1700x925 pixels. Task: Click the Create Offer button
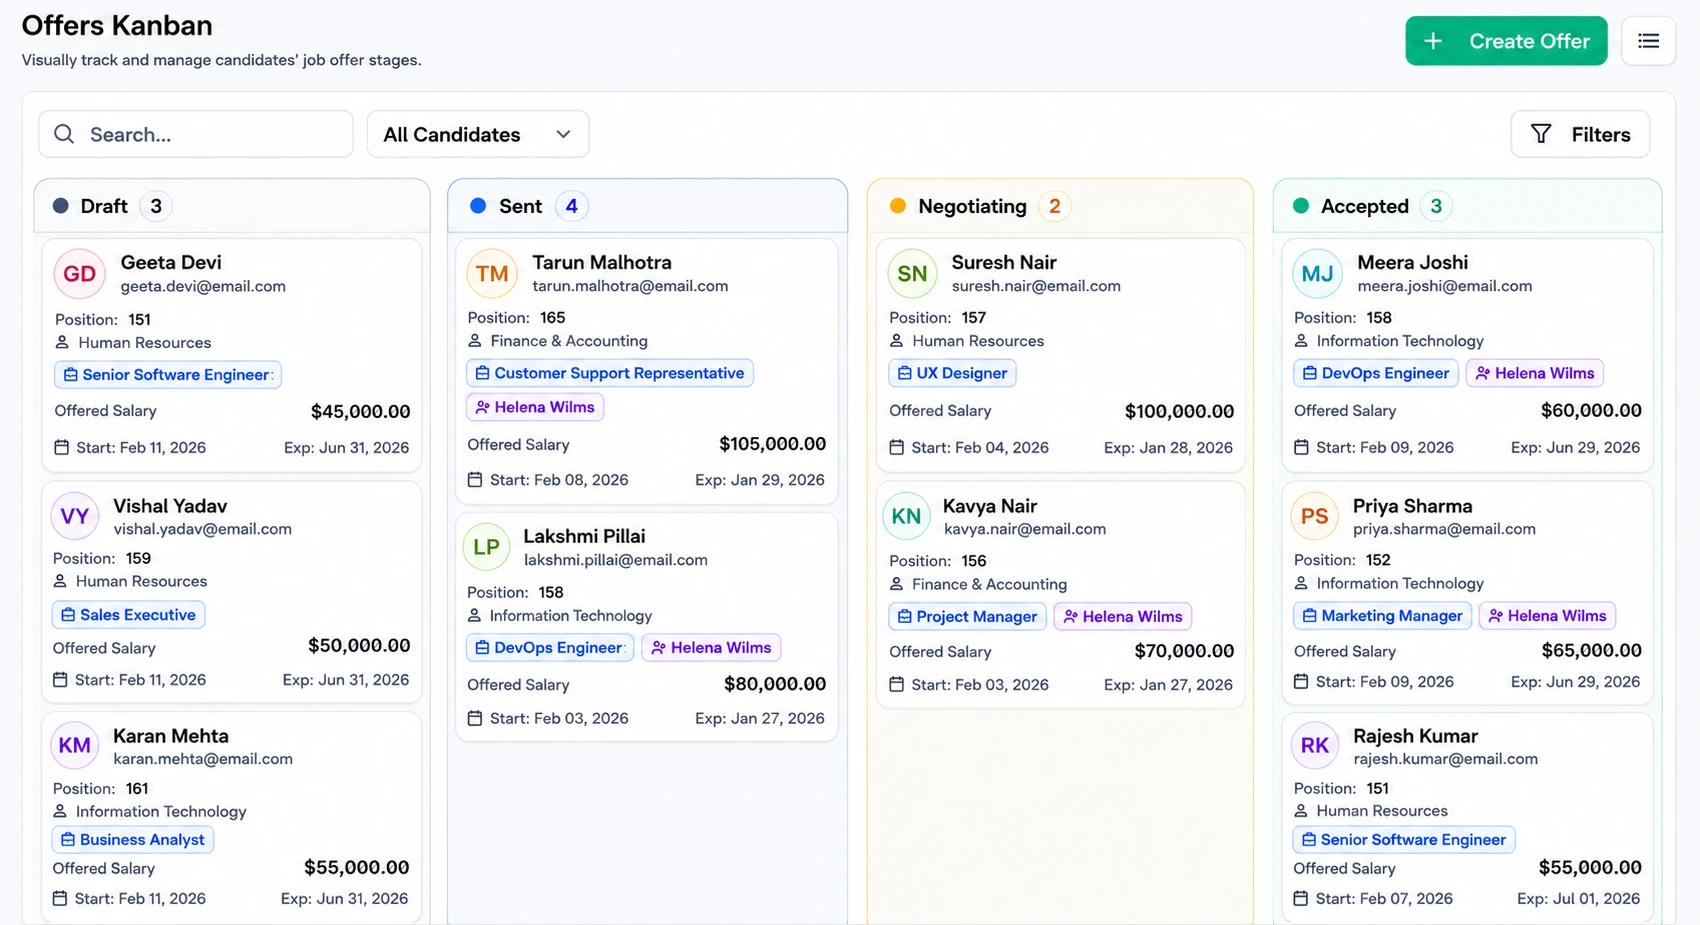click(1506, 41)
